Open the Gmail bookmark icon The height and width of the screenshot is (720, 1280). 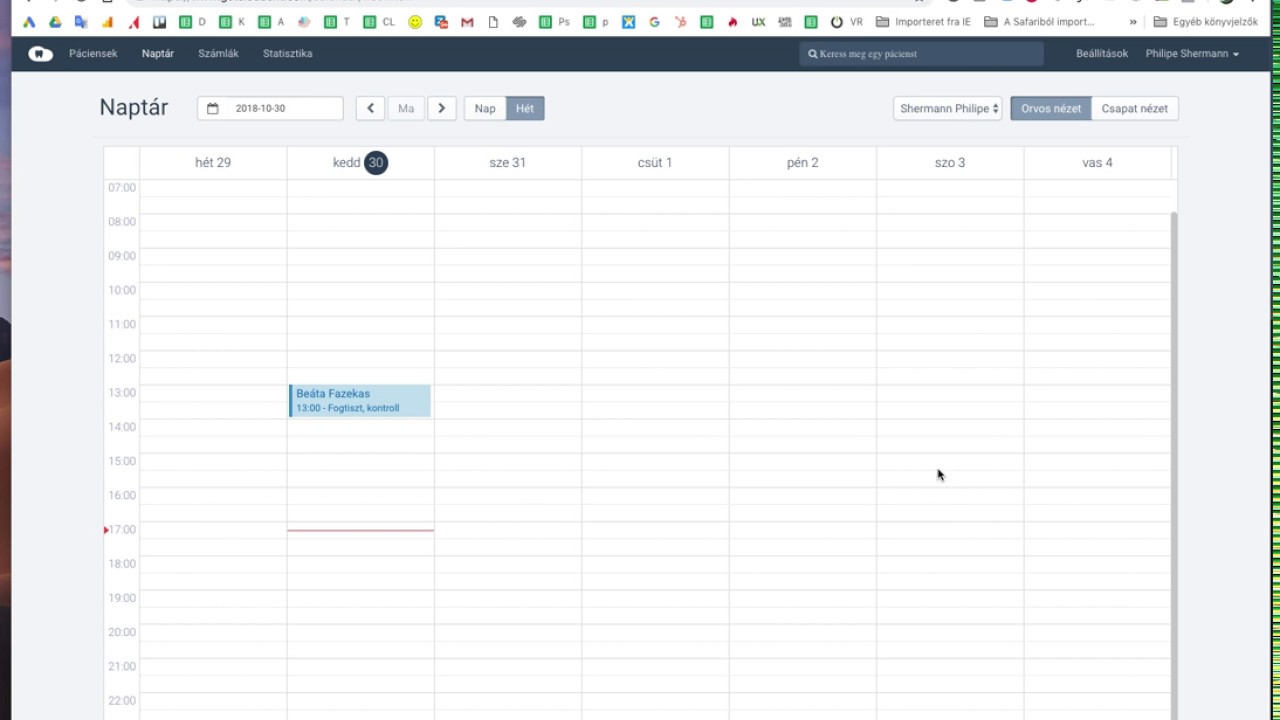coord(467,22)
